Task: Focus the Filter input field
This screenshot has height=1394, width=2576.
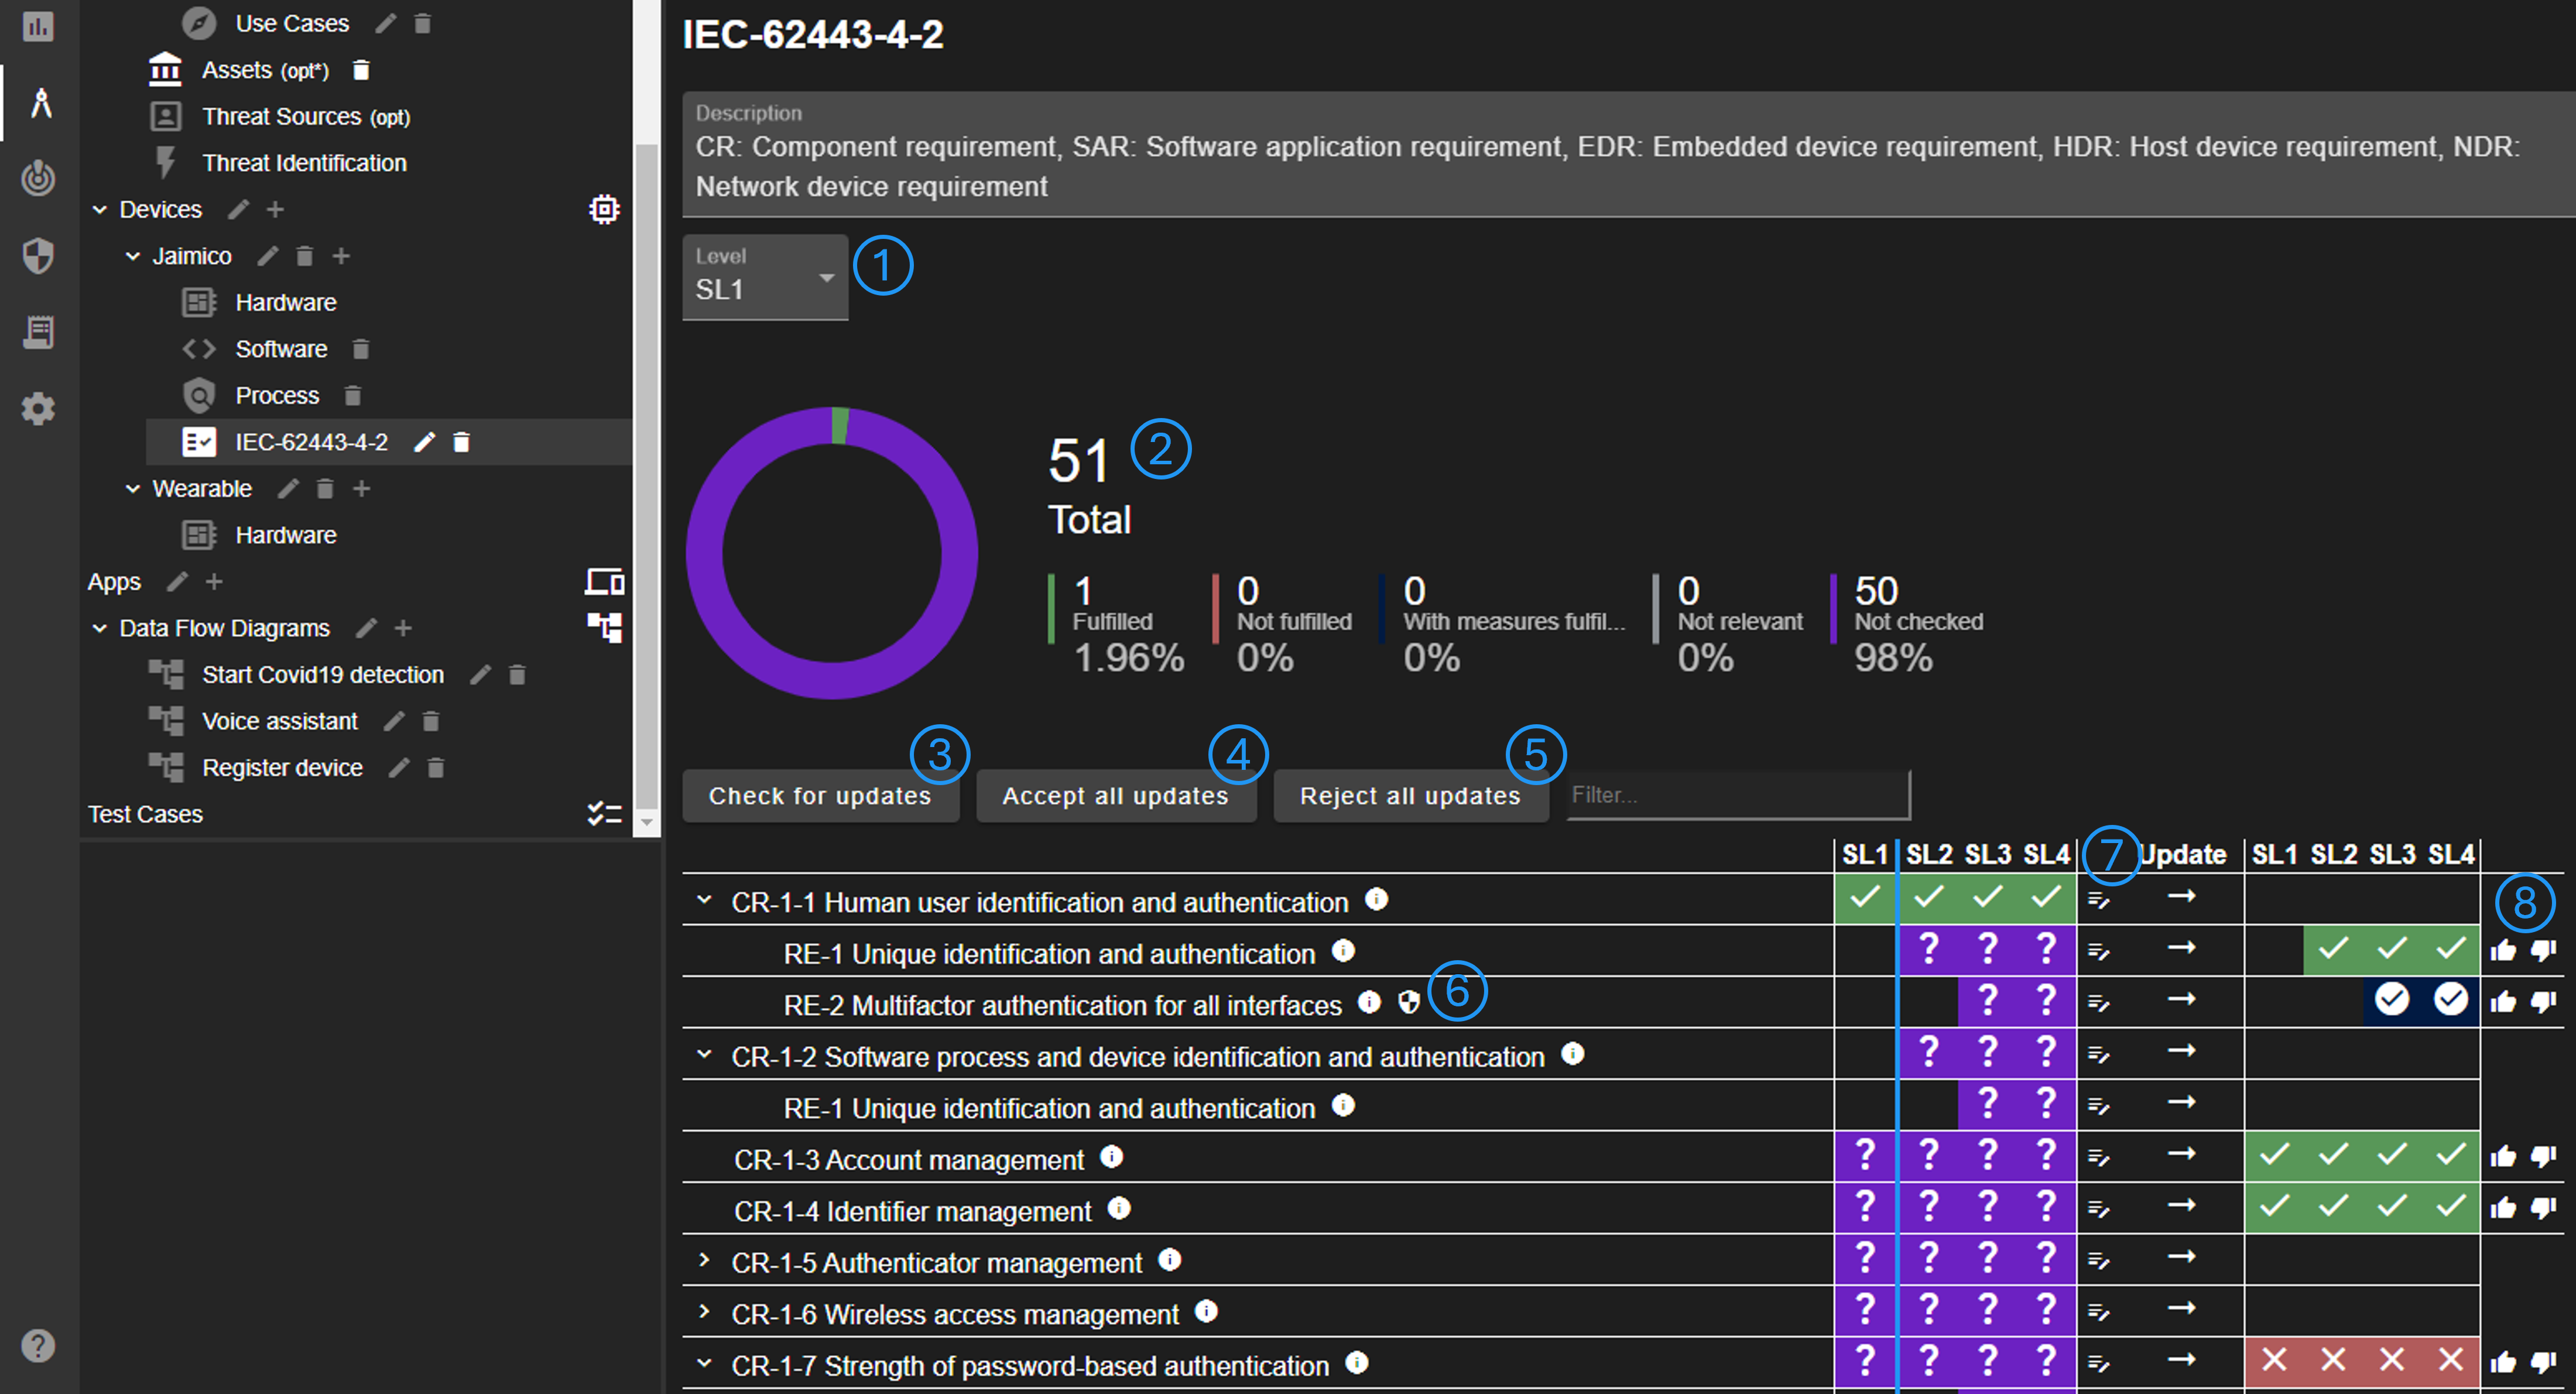Action: point(1738,795)
